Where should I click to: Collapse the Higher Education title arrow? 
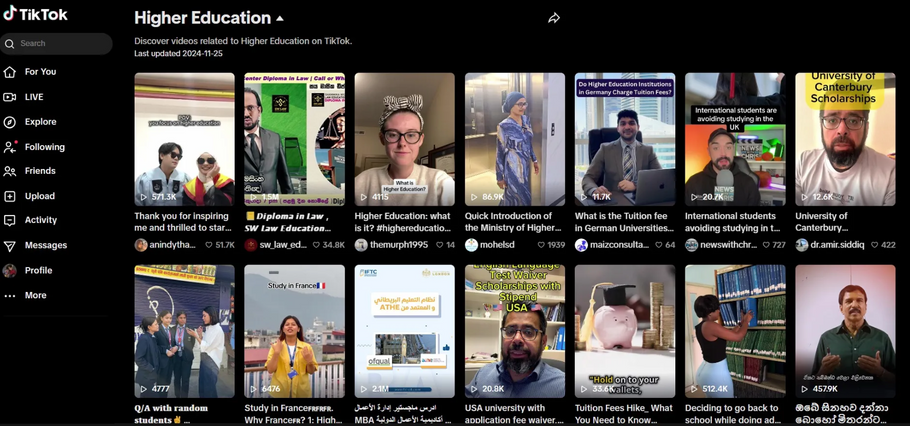(280, 19)
